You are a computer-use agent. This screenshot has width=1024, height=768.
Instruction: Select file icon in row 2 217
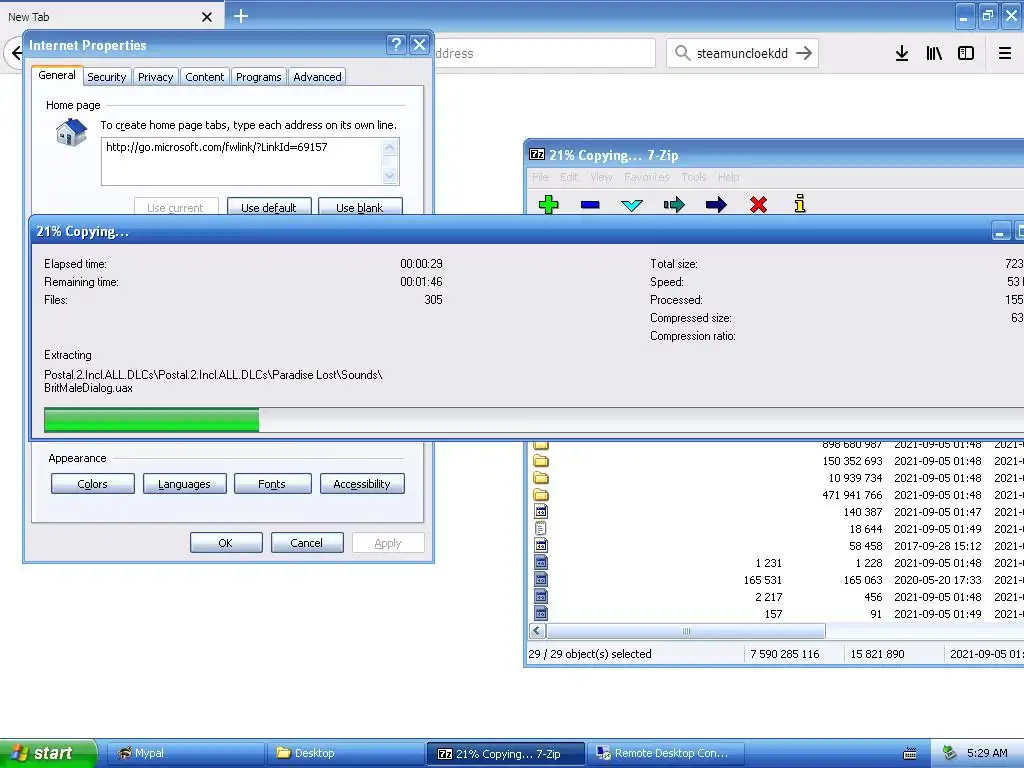(x=541, y=597)
